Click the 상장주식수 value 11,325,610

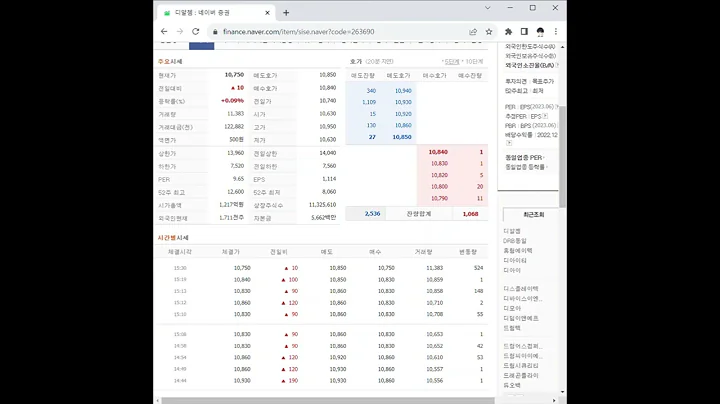(x=322, y=205)
